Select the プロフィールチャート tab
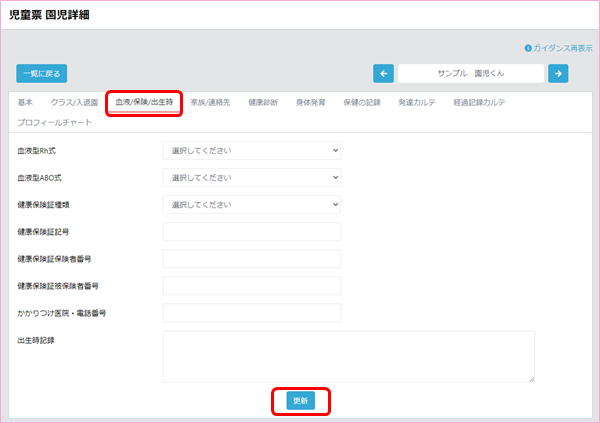 pos(55,122)
